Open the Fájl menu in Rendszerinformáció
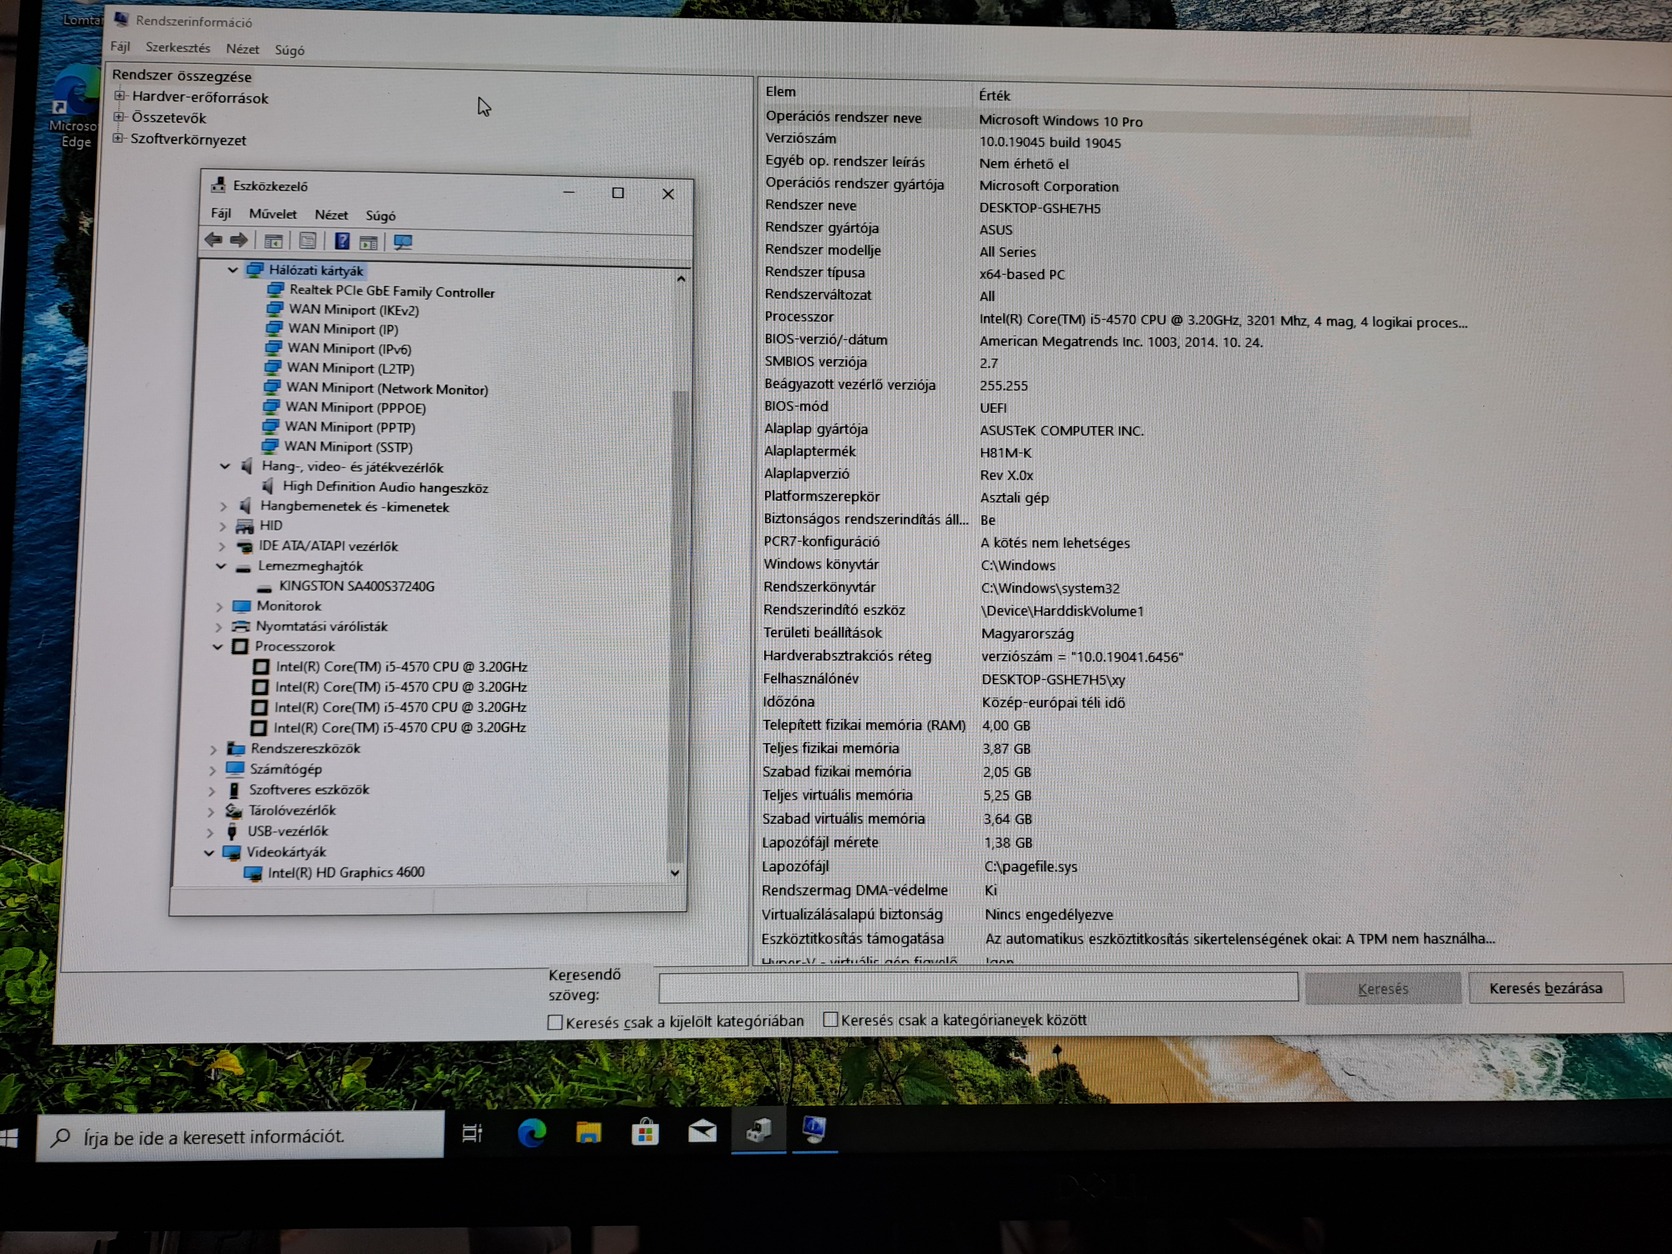The width and height of the screenshot is (1672, 1254). 120,46
